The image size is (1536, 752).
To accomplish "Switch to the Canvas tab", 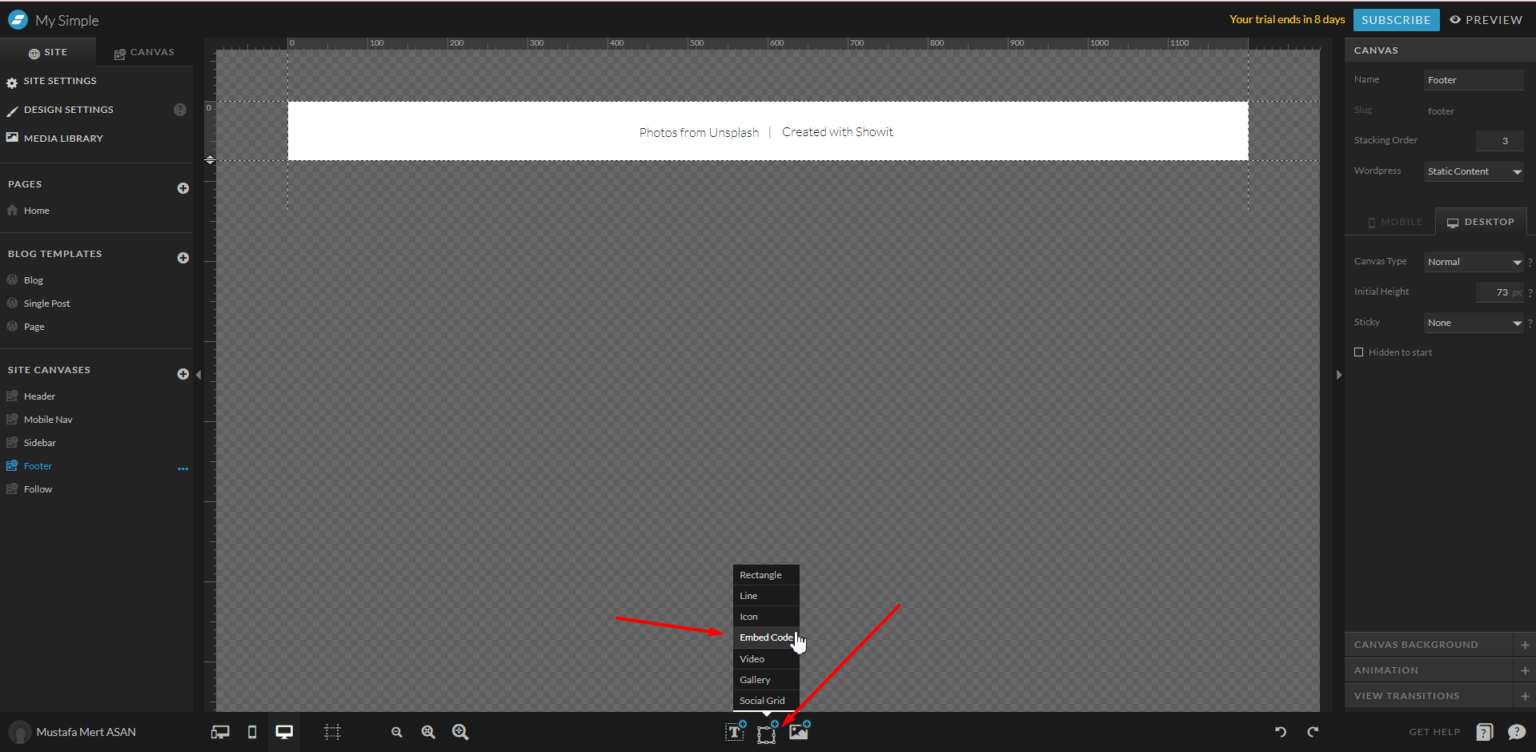I will pos(144,52).
